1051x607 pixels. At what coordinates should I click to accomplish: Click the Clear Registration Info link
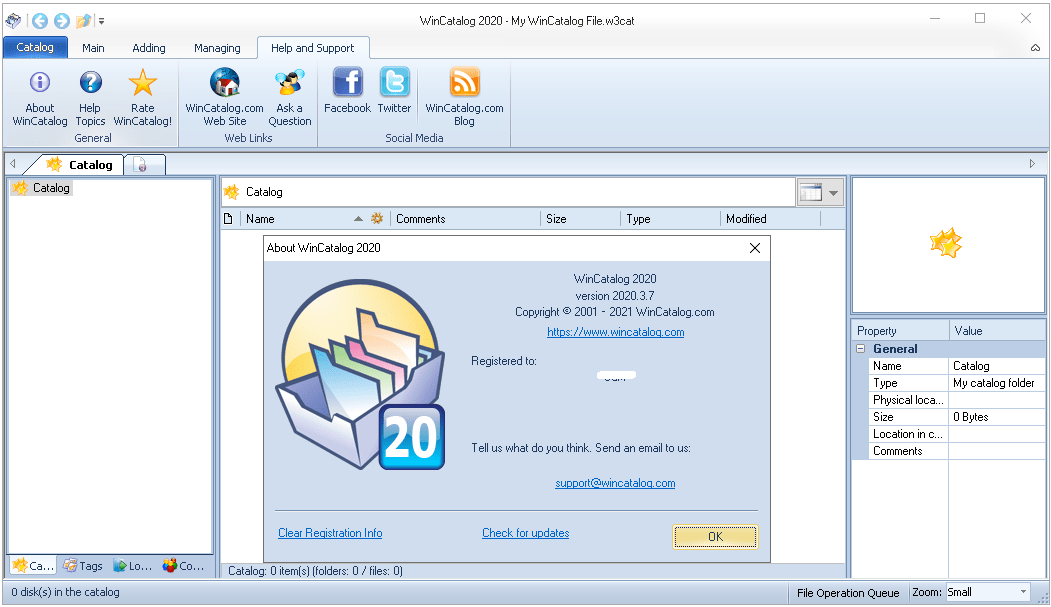(330, 533)
